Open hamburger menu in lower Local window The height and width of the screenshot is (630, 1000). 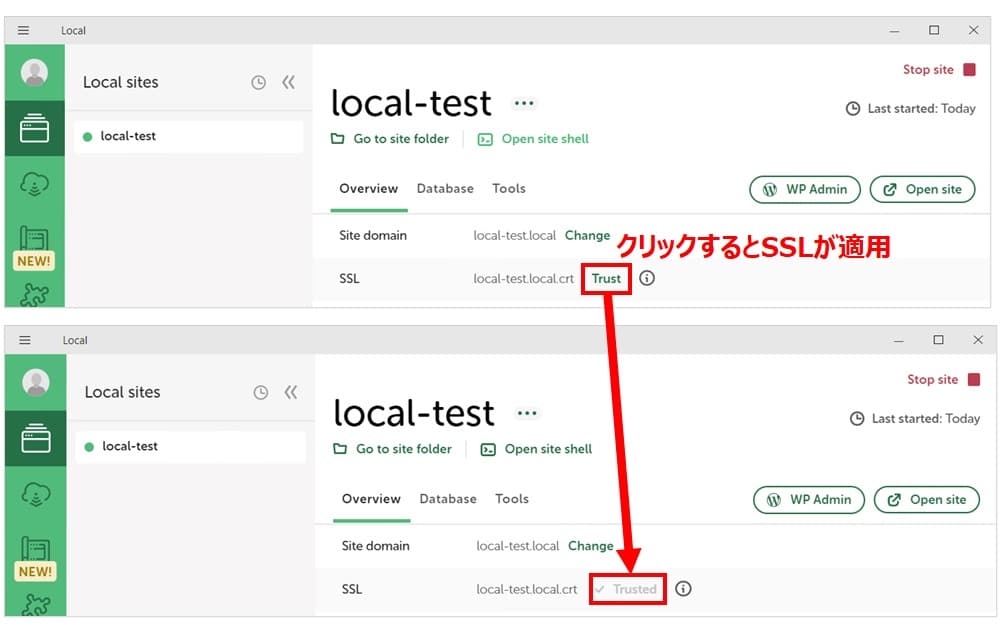[x=25, y=340]
